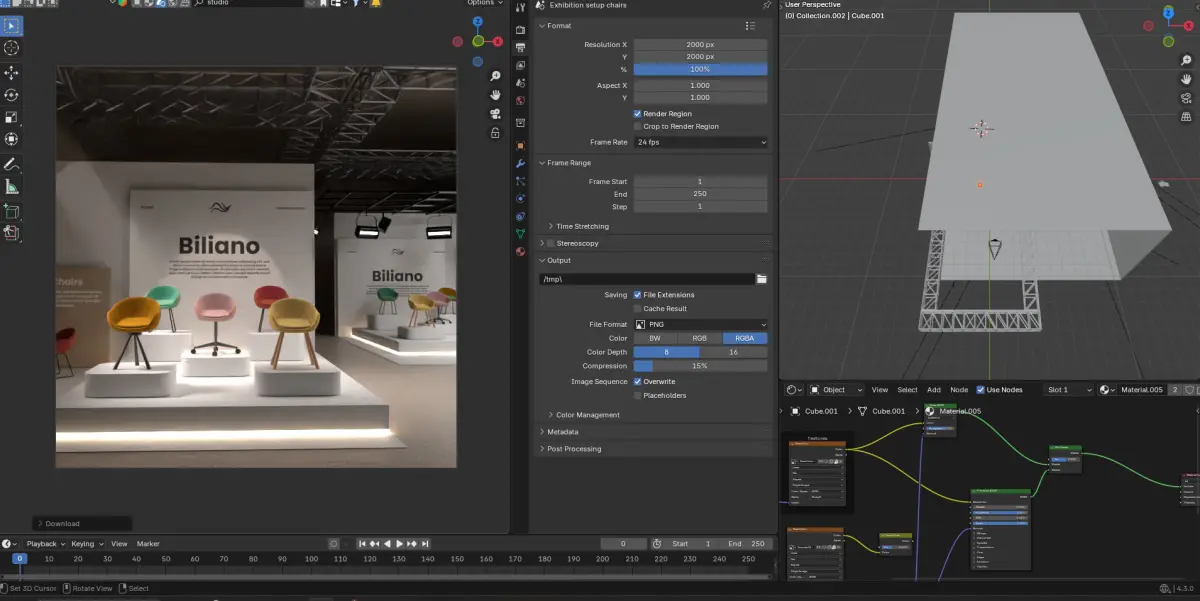
Task: Open node editor Node menu
Action: (x=959, y=389)
